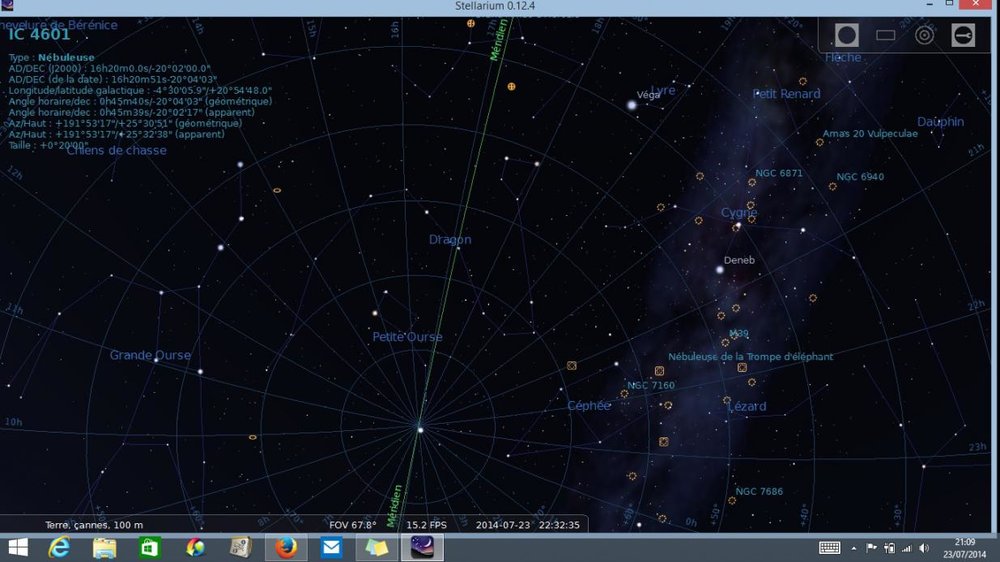Click the Terre, cannes, 100 m location
Screen dimensions: 1000x562
[94, 525]
